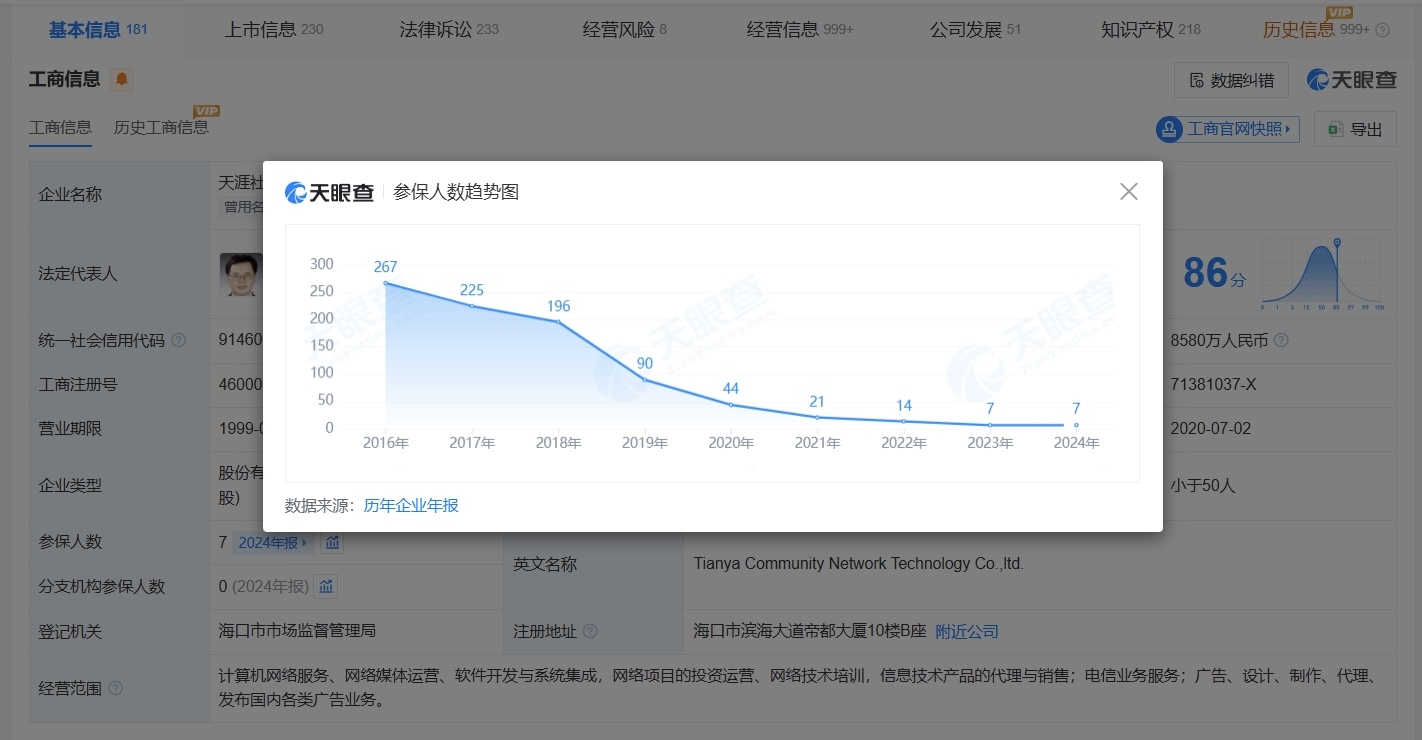The height and width of the screenshot is (740, 1422).
Task: Select the 工商信息 sub-tab
Action: (x=60, y=127)
